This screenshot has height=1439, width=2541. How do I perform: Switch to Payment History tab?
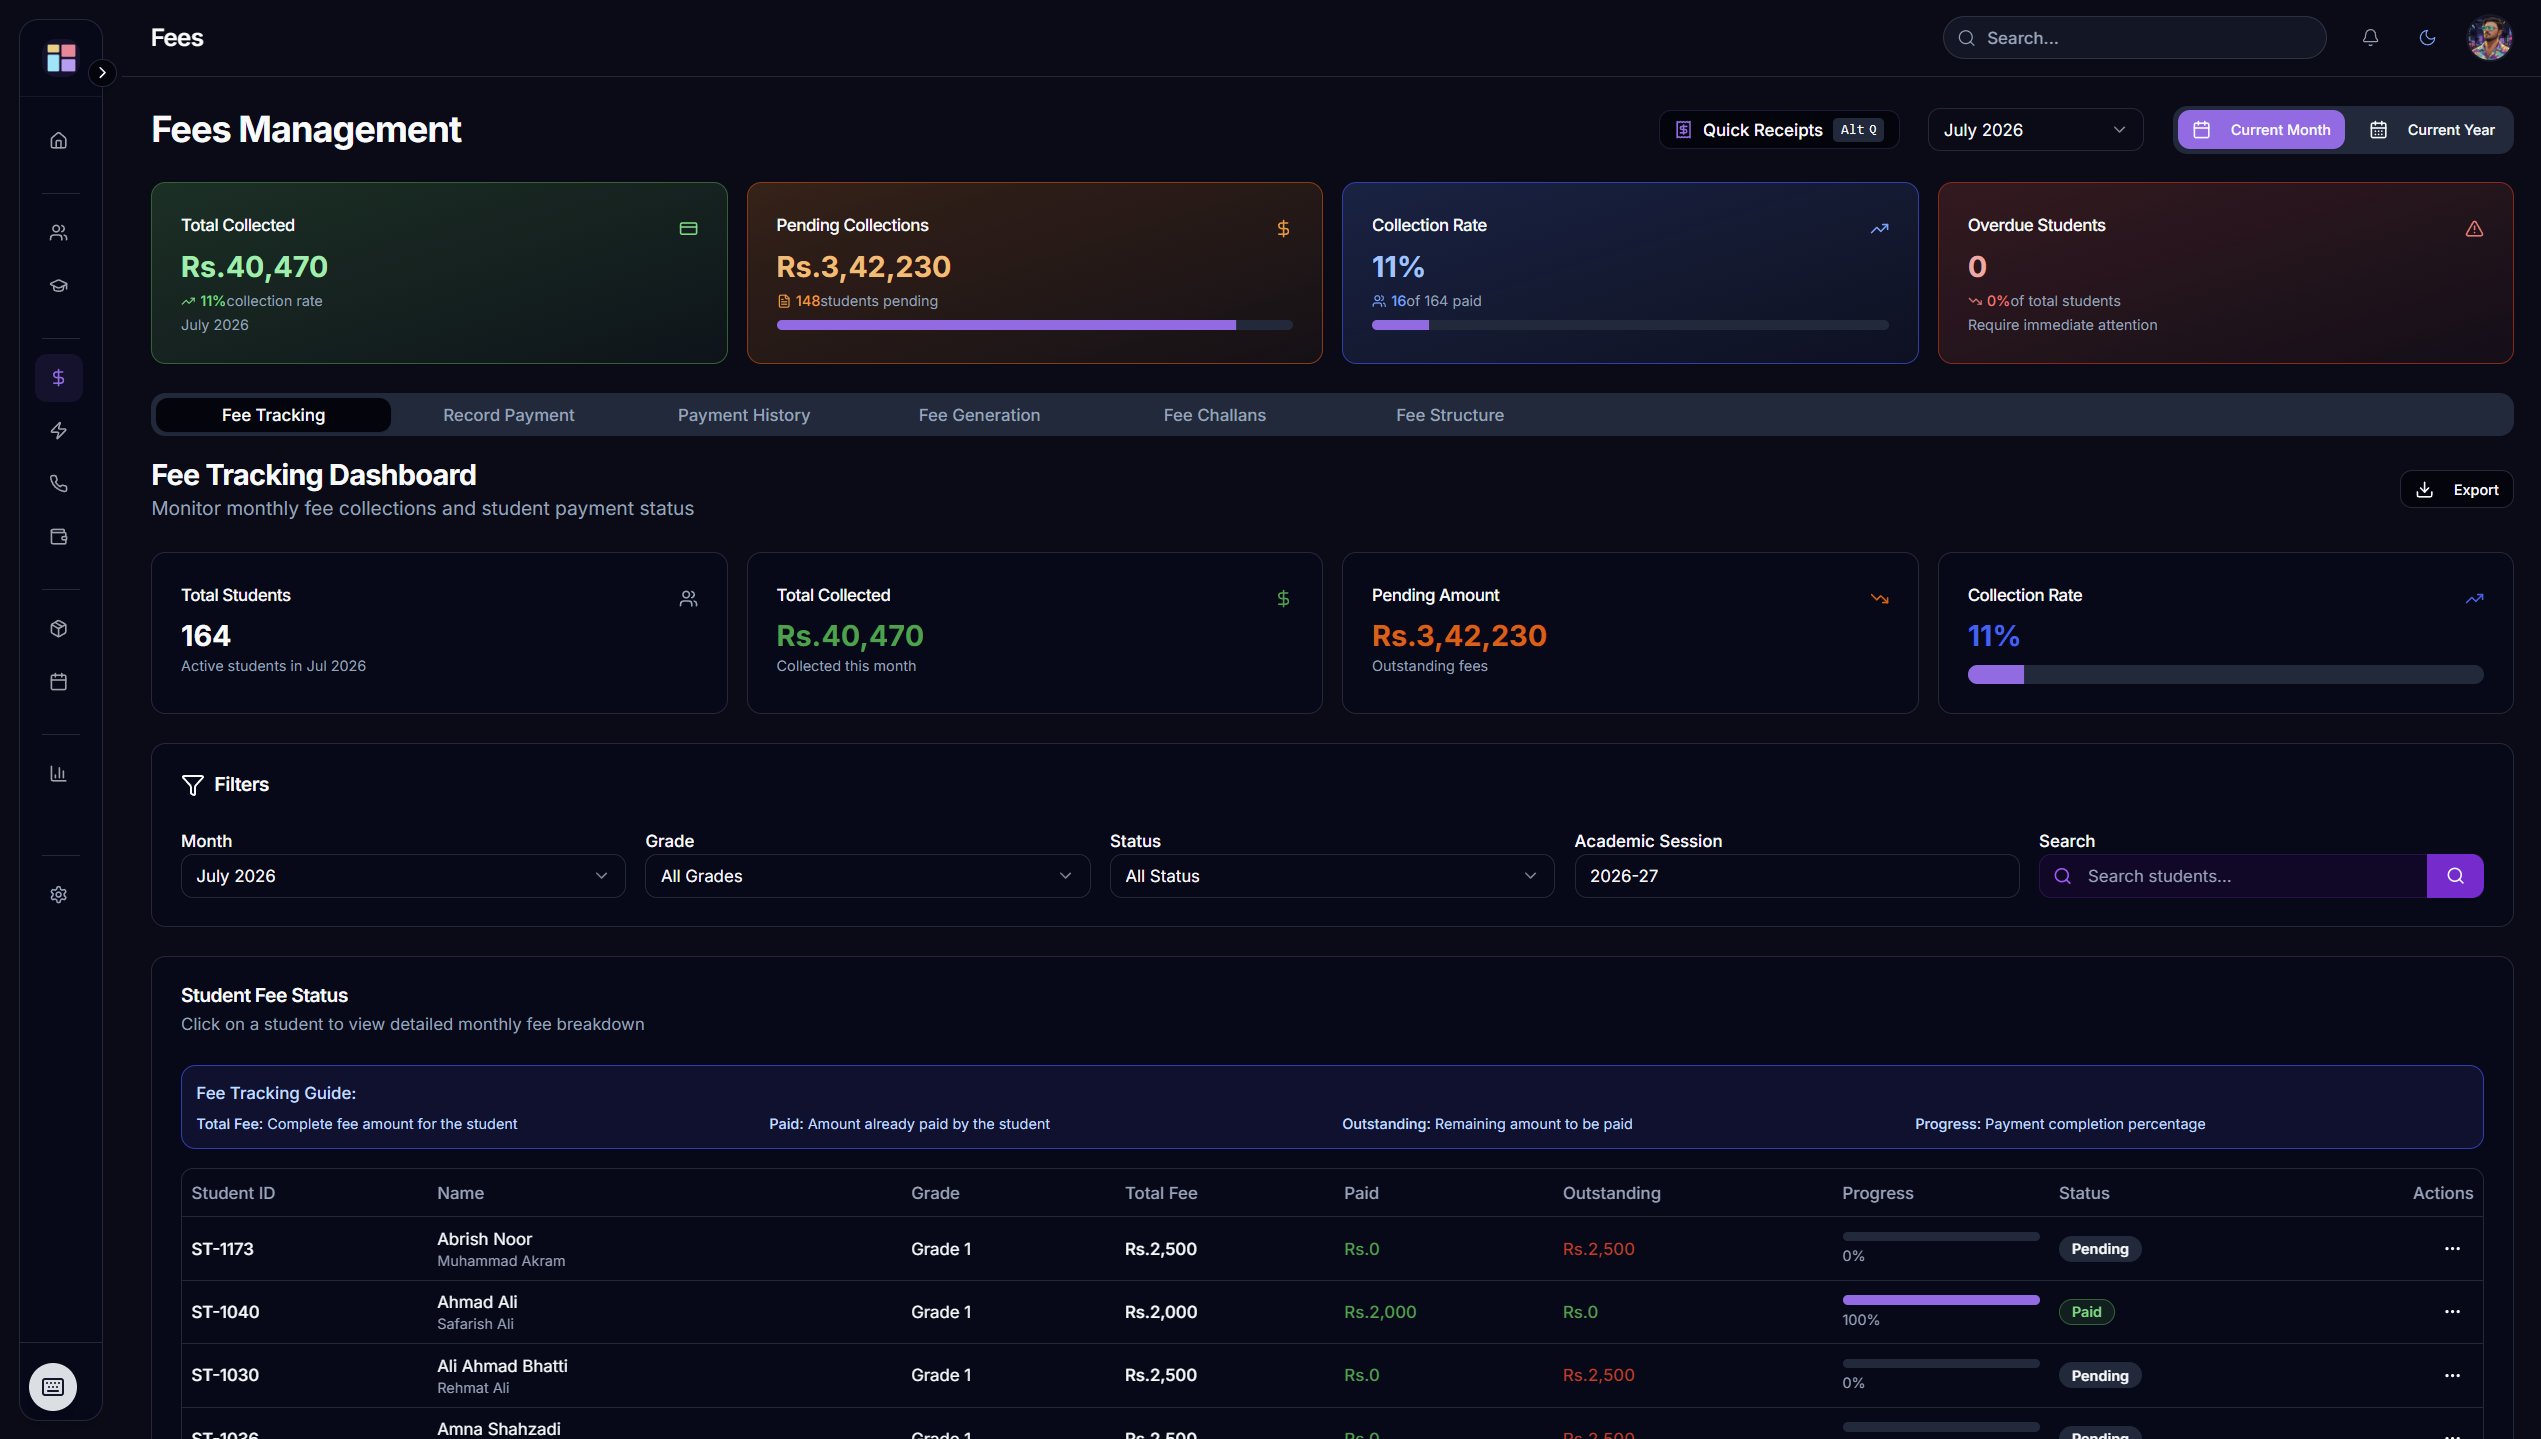[744, 415]
